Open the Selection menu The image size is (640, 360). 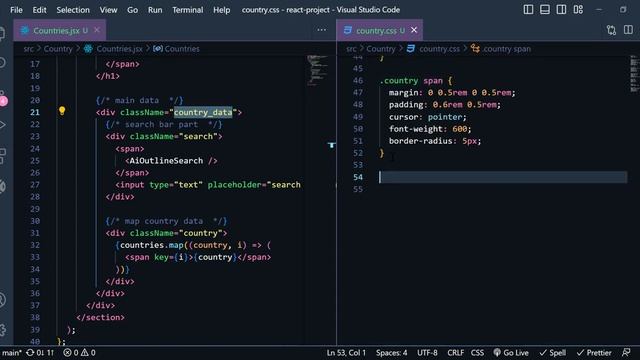[x=73, y=10]
